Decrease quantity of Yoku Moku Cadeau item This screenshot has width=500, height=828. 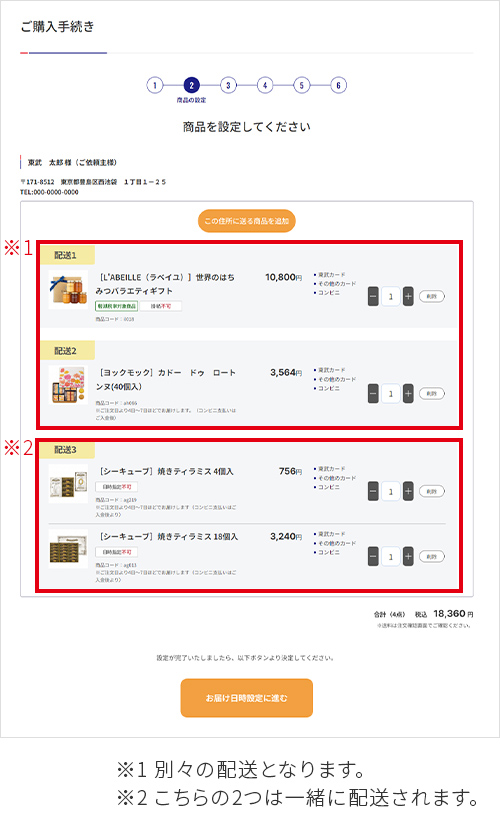[x=373, y=393]
